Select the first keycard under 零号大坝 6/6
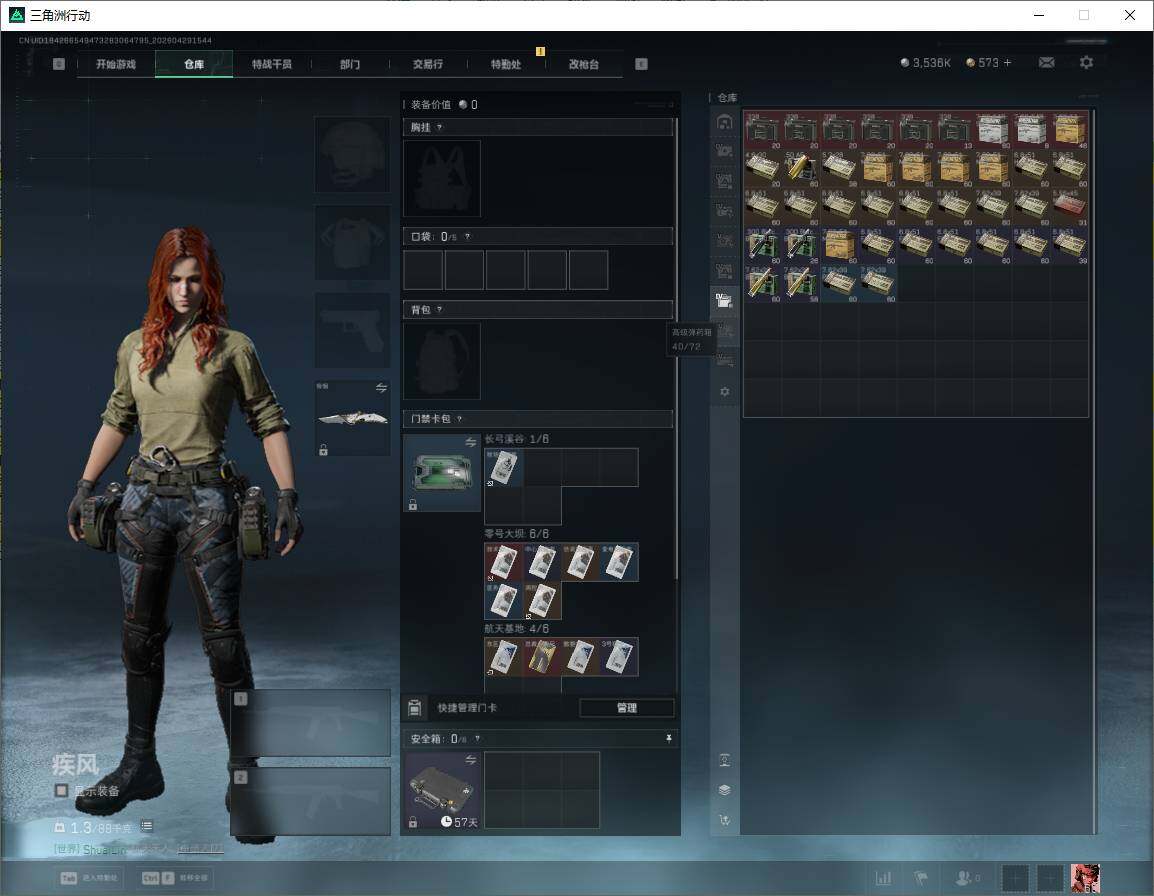 point(503,562)
